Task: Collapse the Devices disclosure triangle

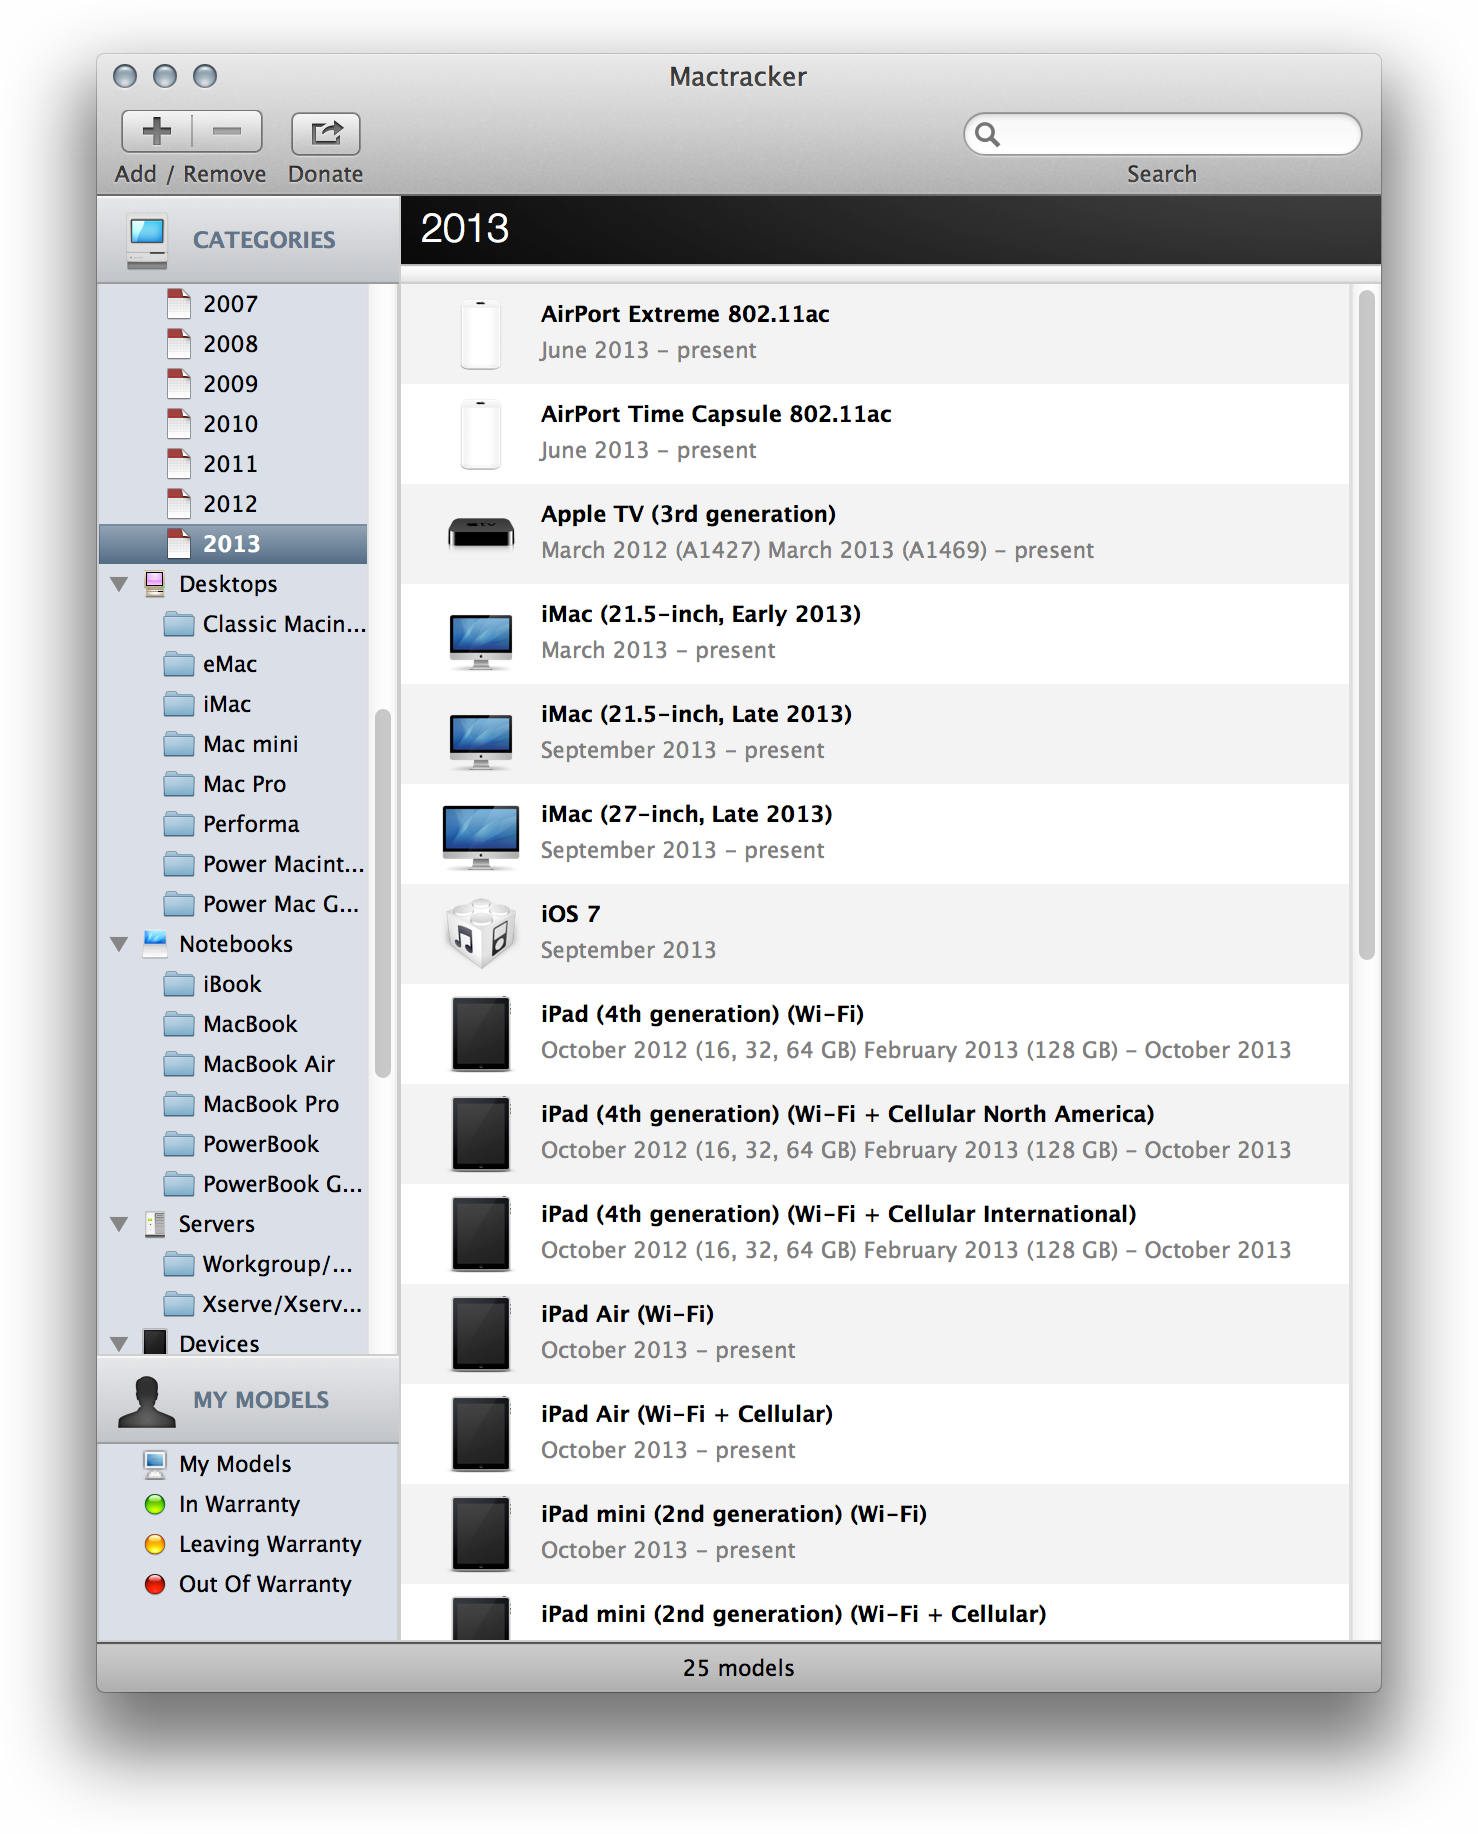Action: [119, 1344]
